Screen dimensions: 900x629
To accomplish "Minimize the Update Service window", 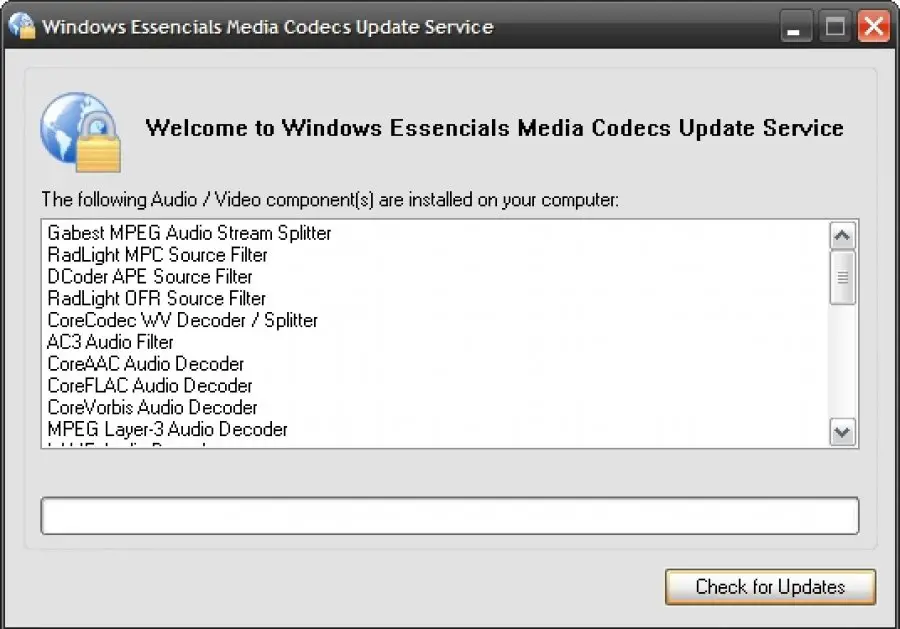I will 795,27.
